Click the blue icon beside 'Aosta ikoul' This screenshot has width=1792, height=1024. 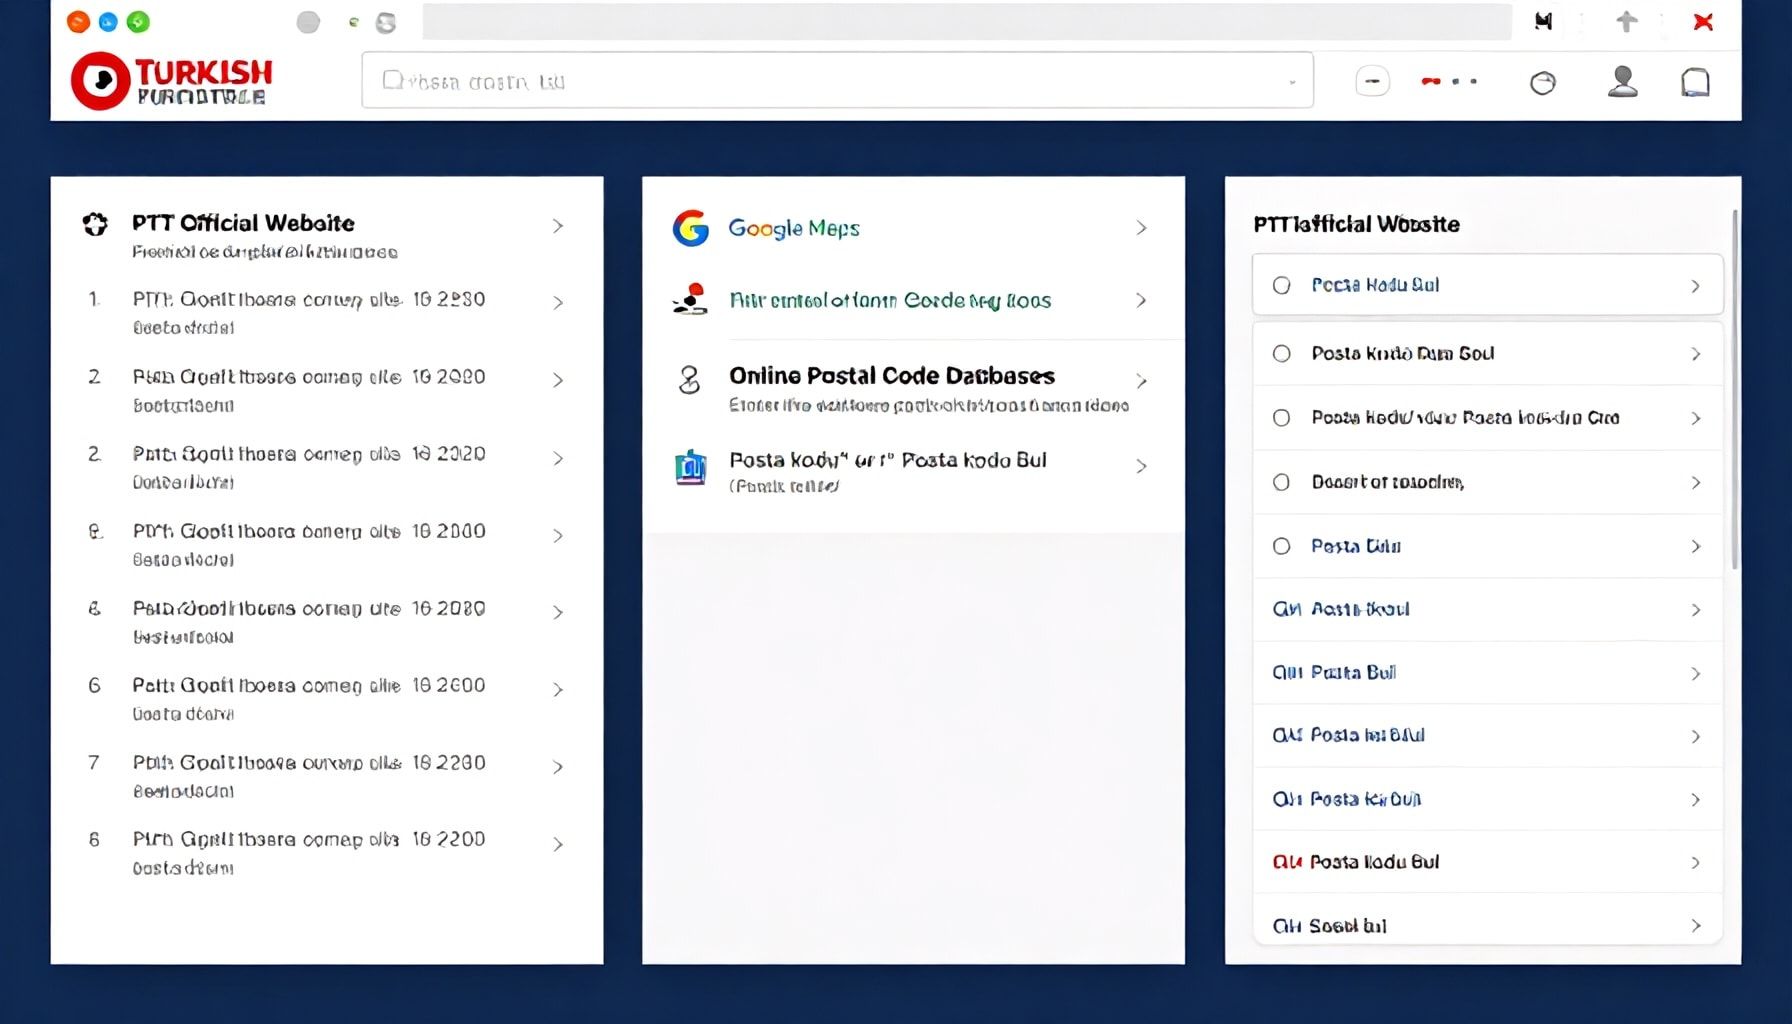[x=1287, y=609]
